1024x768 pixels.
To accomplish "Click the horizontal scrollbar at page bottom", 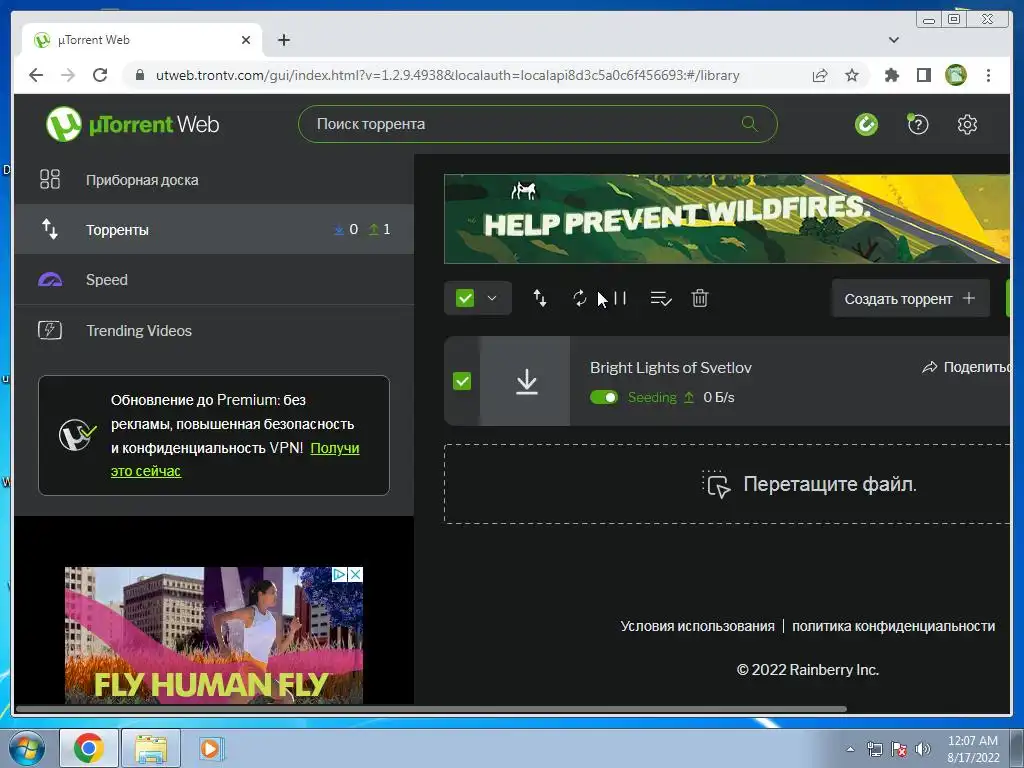I will click(431, 709).
